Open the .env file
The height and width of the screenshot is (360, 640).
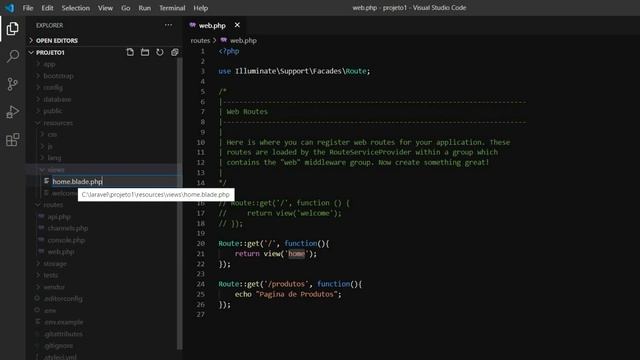click(50, 310)
